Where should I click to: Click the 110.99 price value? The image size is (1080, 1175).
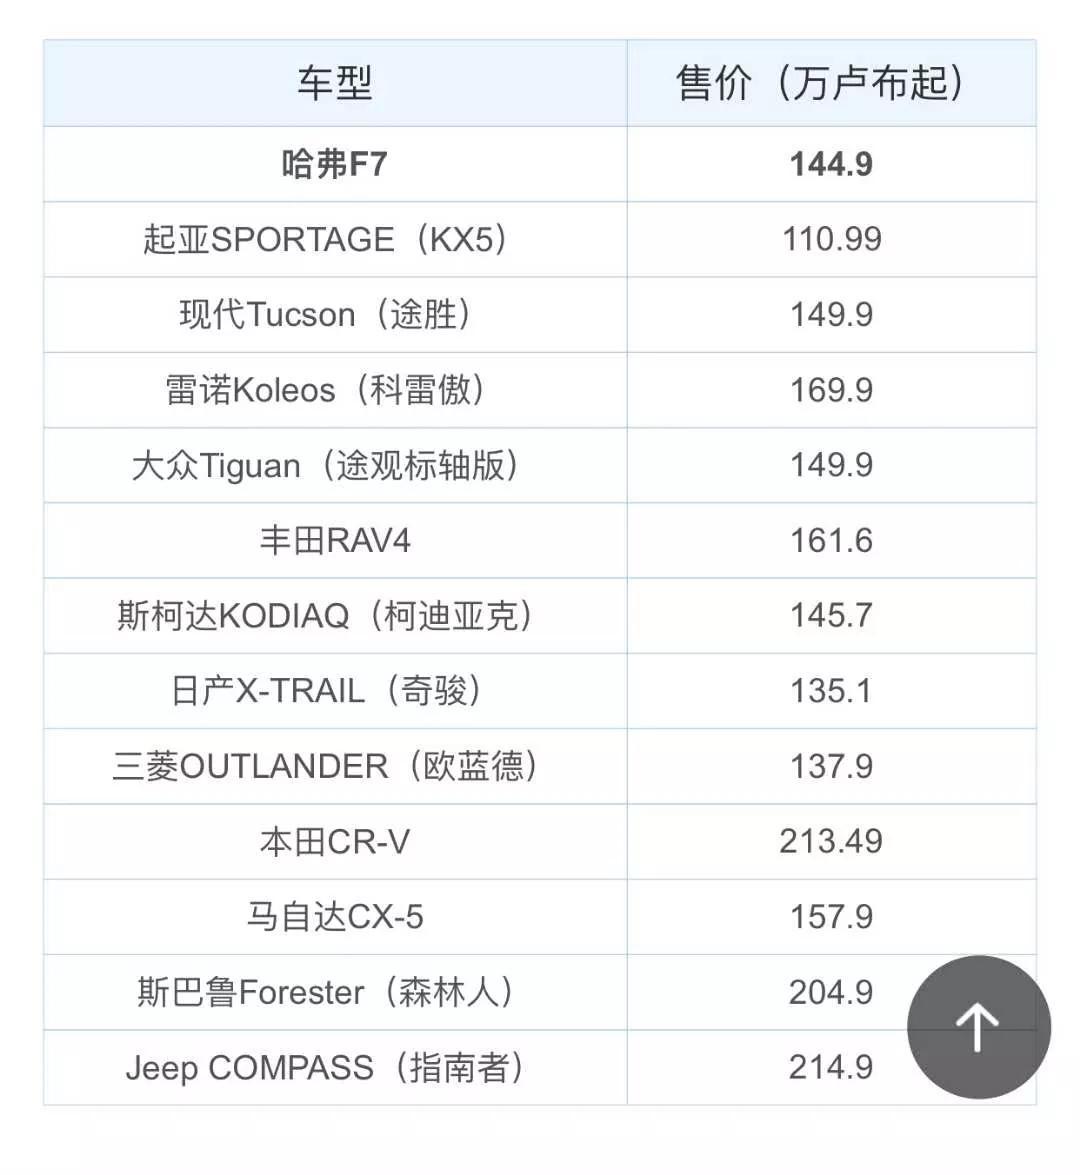[x=832, y=240]
